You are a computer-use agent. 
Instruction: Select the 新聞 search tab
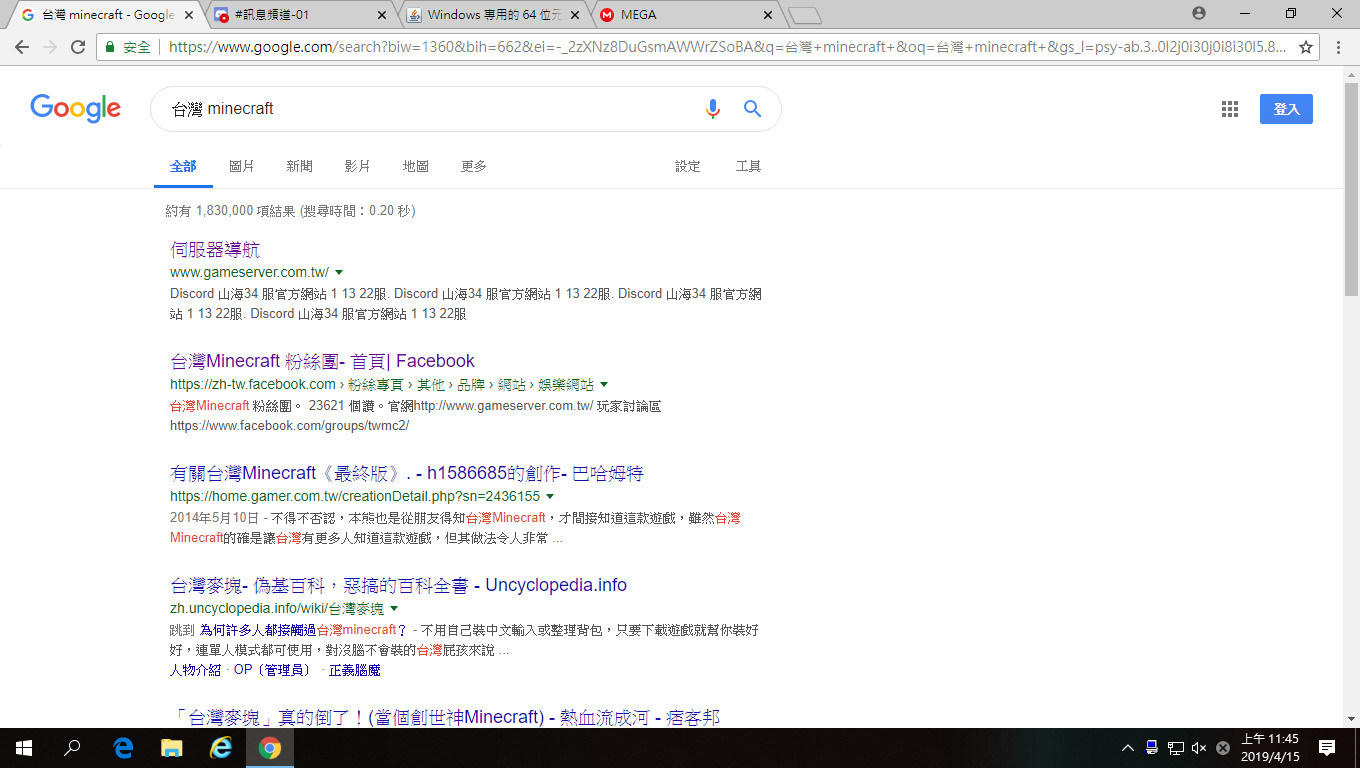[x=299, y=166]
